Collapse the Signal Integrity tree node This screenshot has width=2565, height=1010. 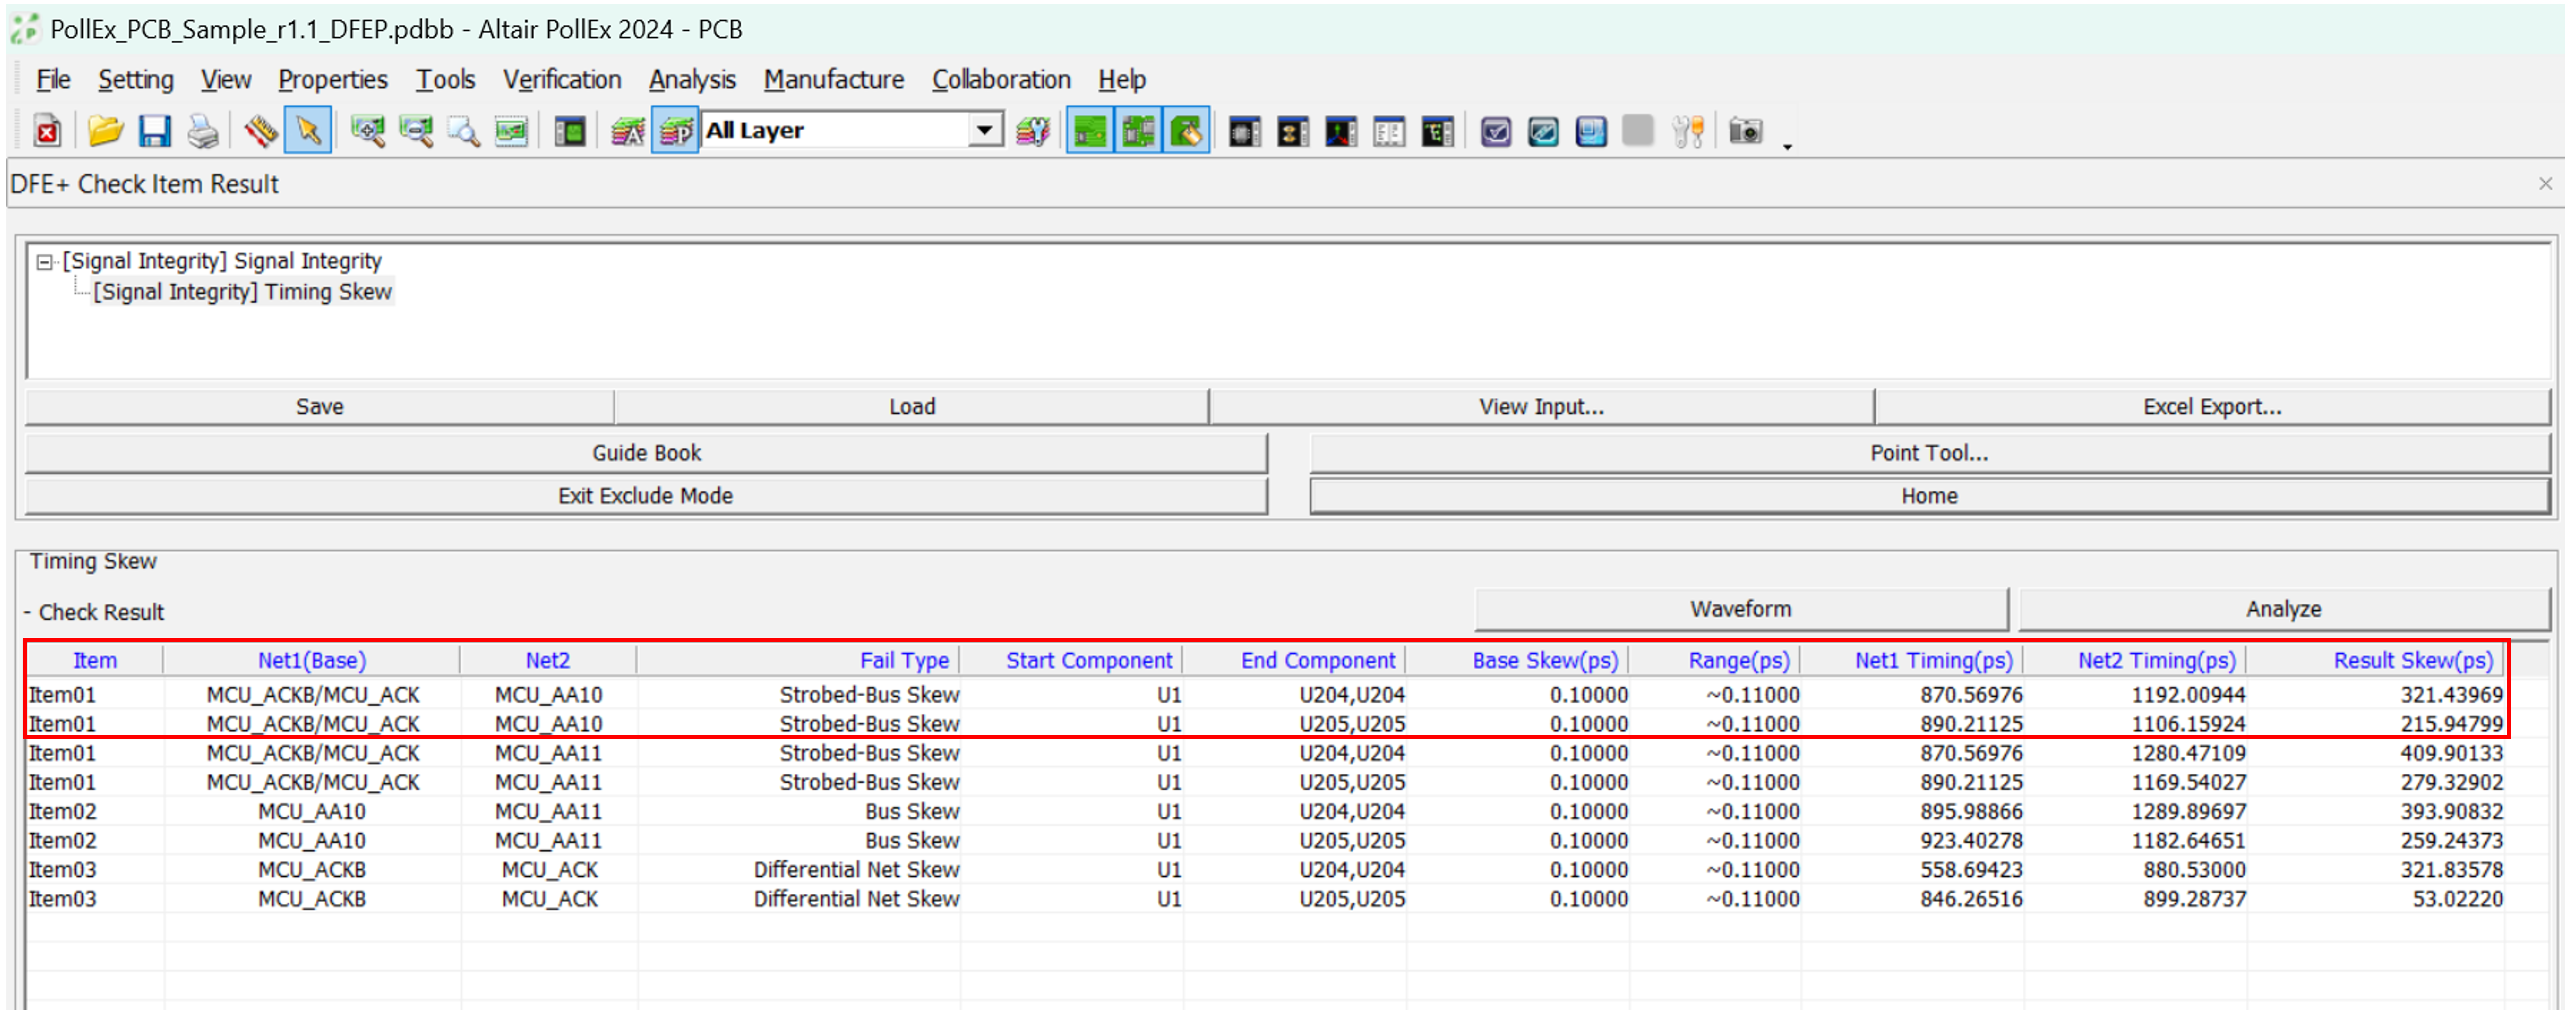44,262
